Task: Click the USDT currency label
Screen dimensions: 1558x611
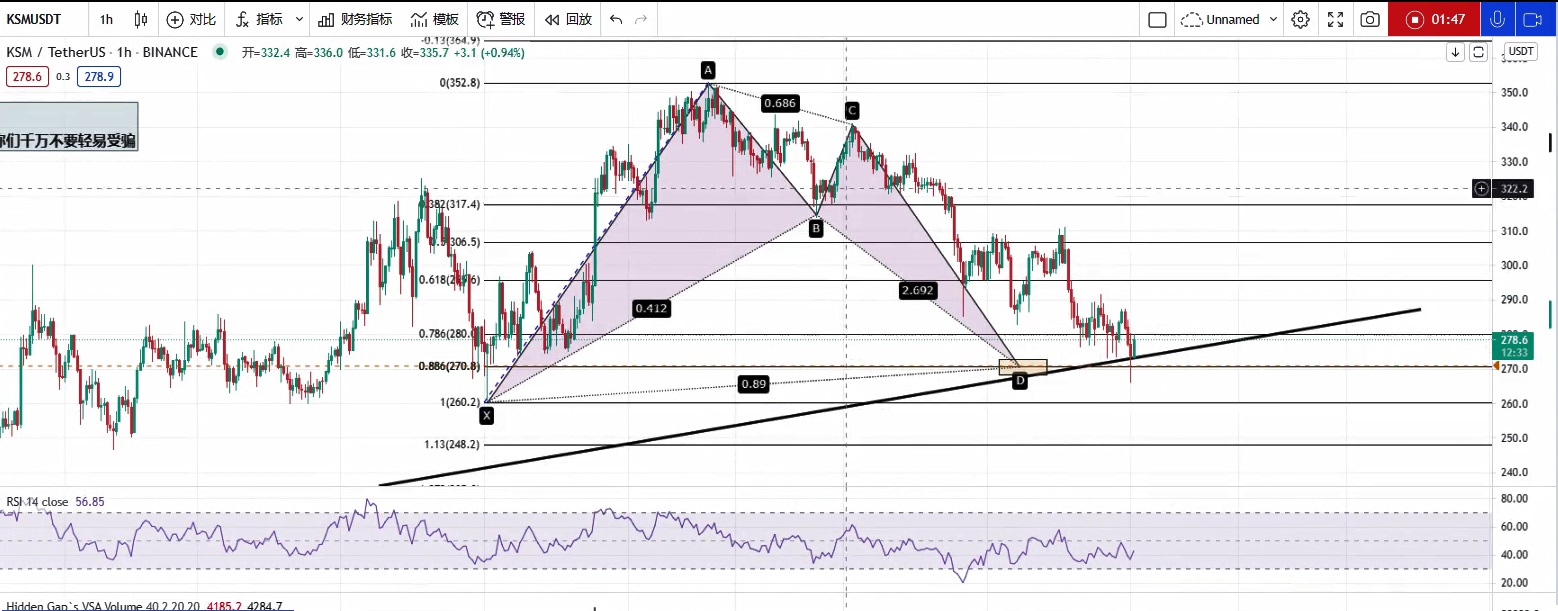Action: [x=1521, y=51]
